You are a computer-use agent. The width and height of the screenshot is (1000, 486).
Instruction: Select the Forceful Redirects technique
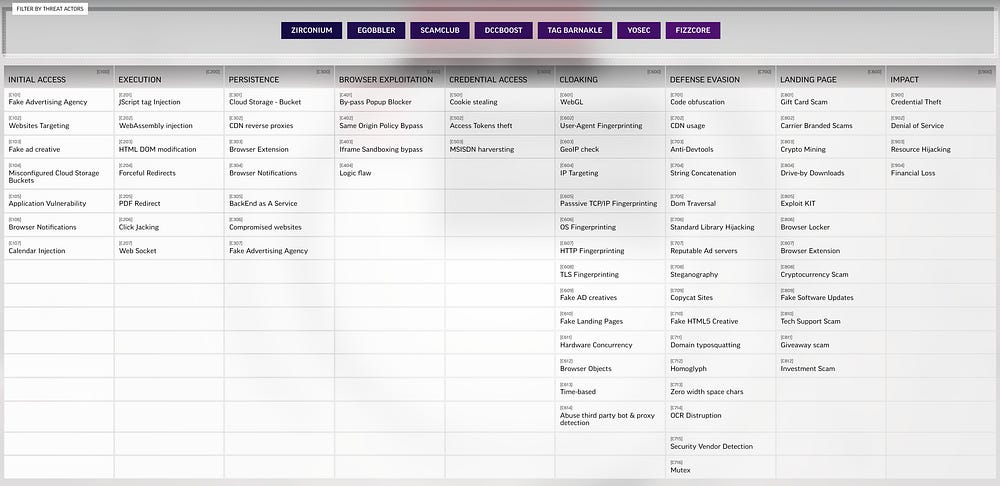pyautogui.click(x=169, y=173)
